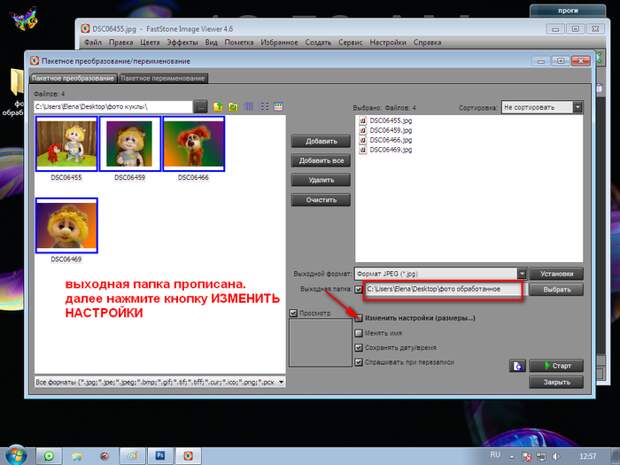Click the DSC06469.jpg file icon in selected list

pyautogui.click(x=363, y=150)
